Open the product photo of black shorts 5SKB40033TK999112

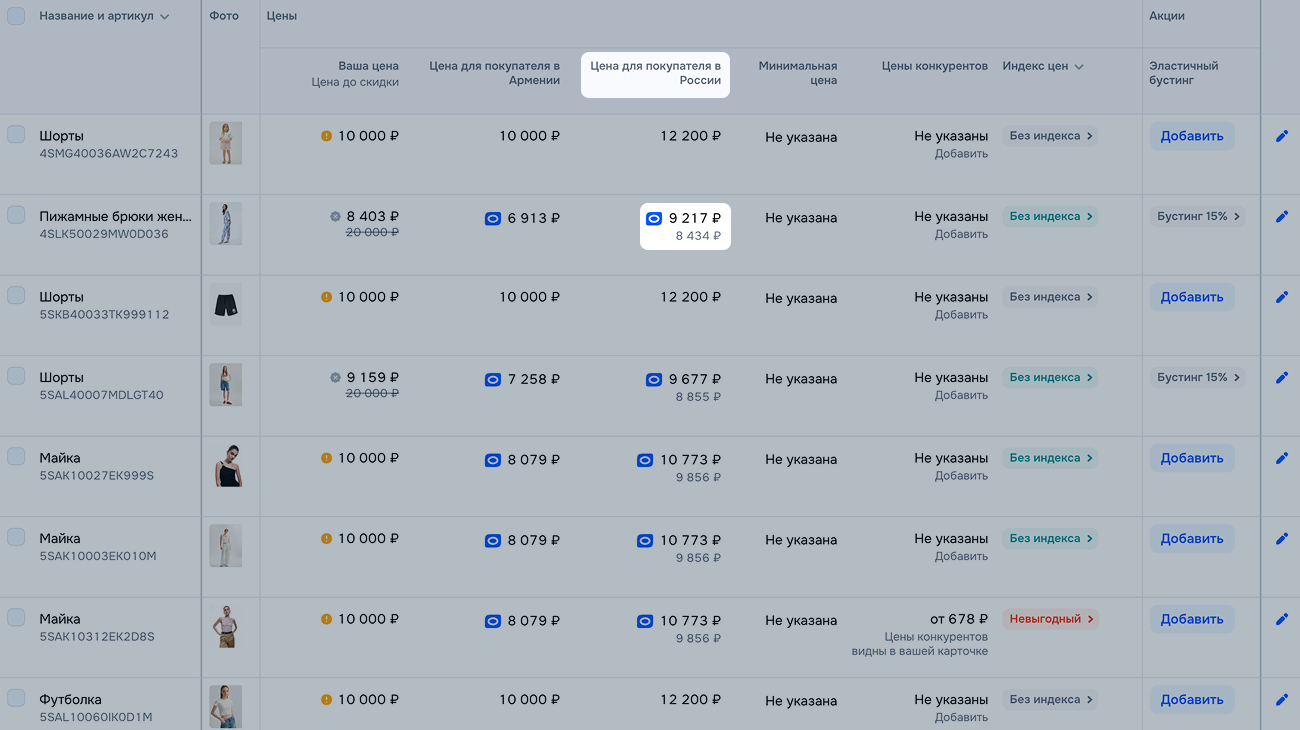(225, 305)
